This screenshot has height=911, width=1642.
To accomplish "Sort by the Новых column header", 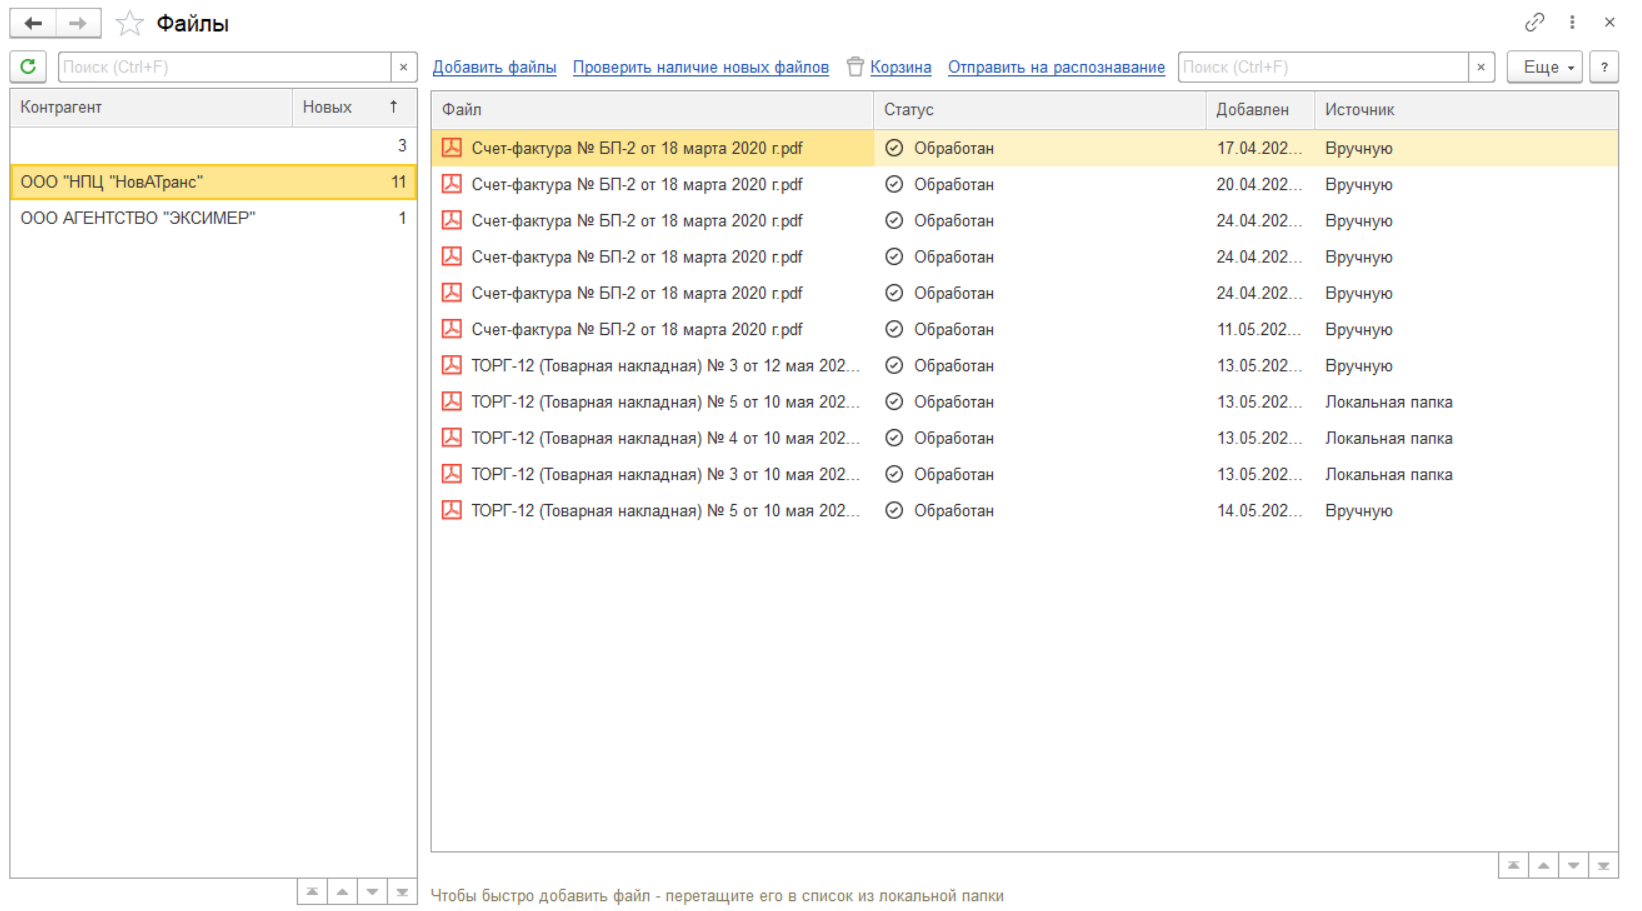I will tap(354, 107).
